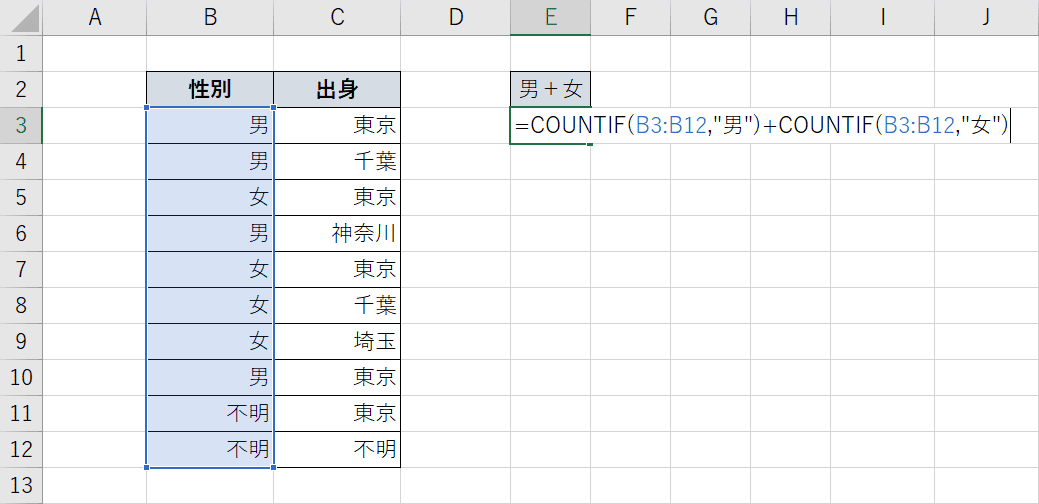
Task: Click cell C7 containing 東京
Action: pyautogui.click(x=337, y=270)
